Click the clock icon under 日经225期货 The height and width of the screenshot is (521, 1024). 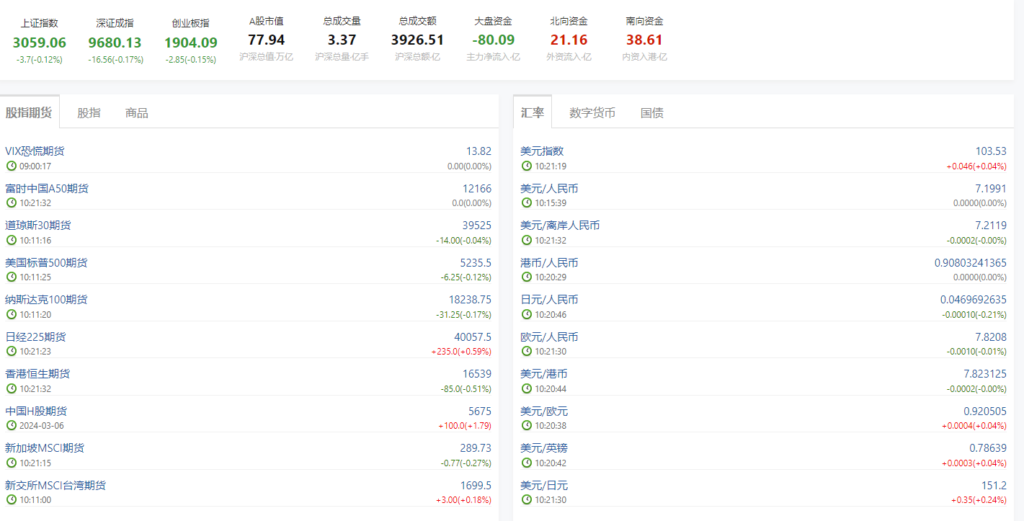coord(11,352)
